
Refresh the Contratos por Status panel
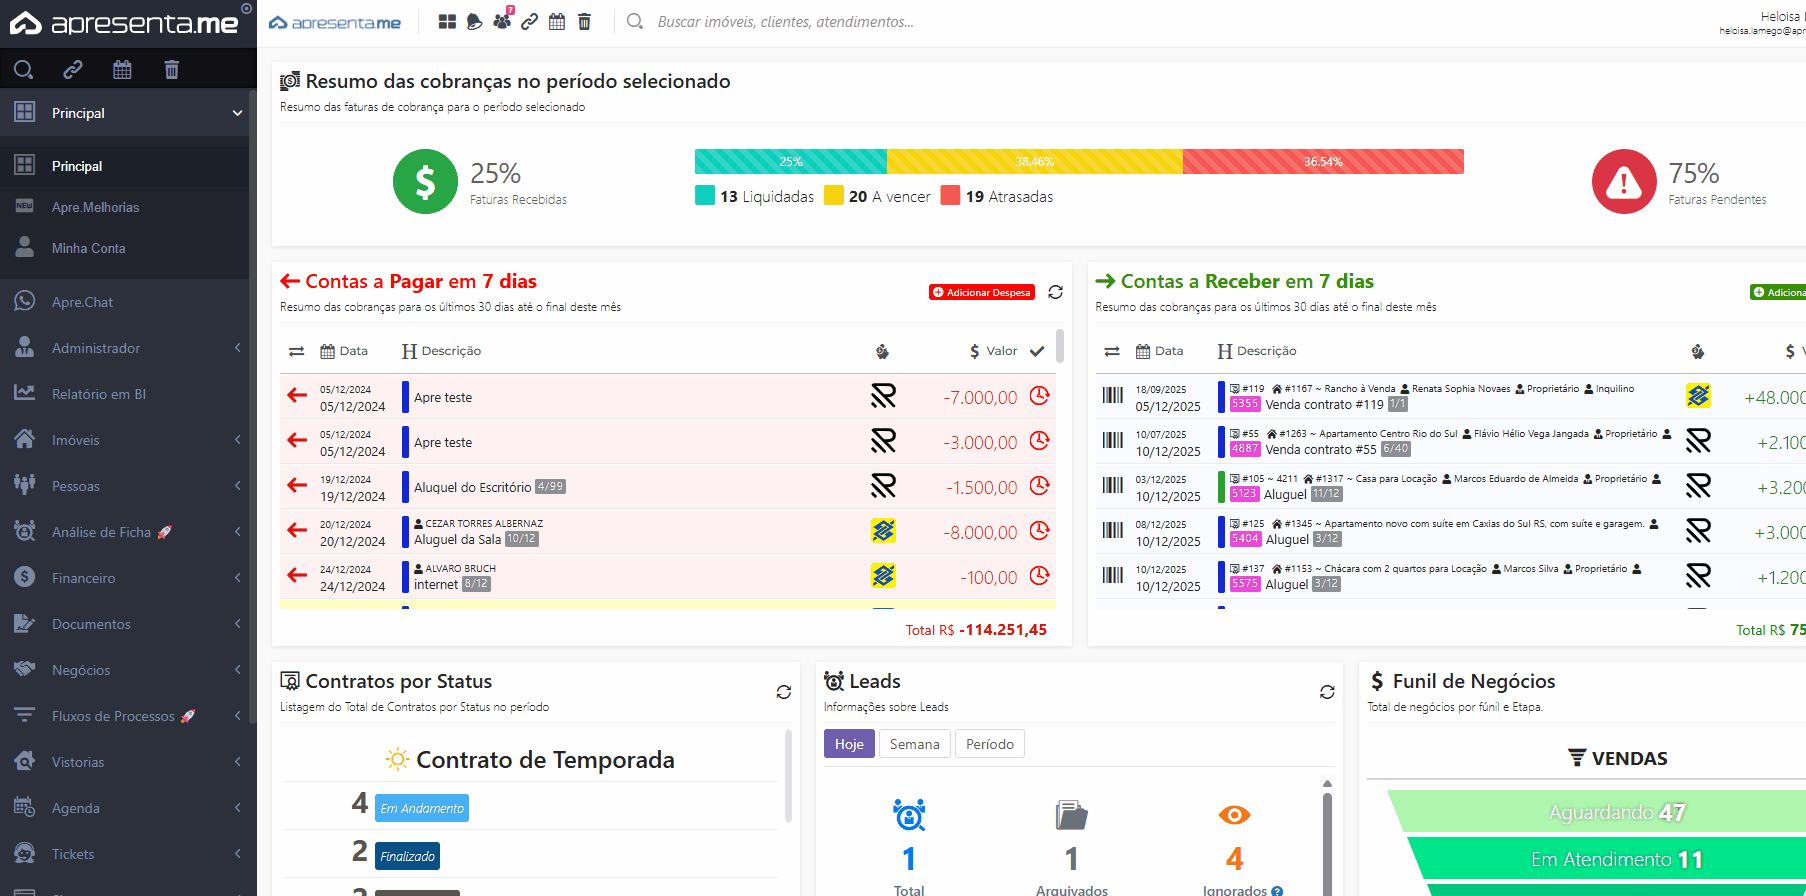coord(784,692)
